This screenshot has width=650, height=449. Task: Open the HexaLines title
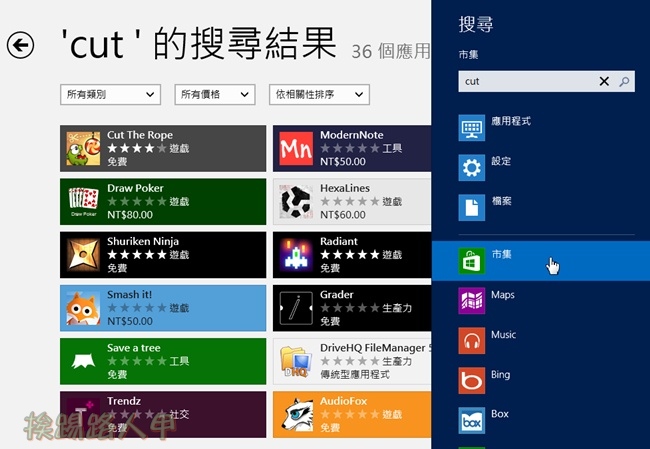[344, 188]
